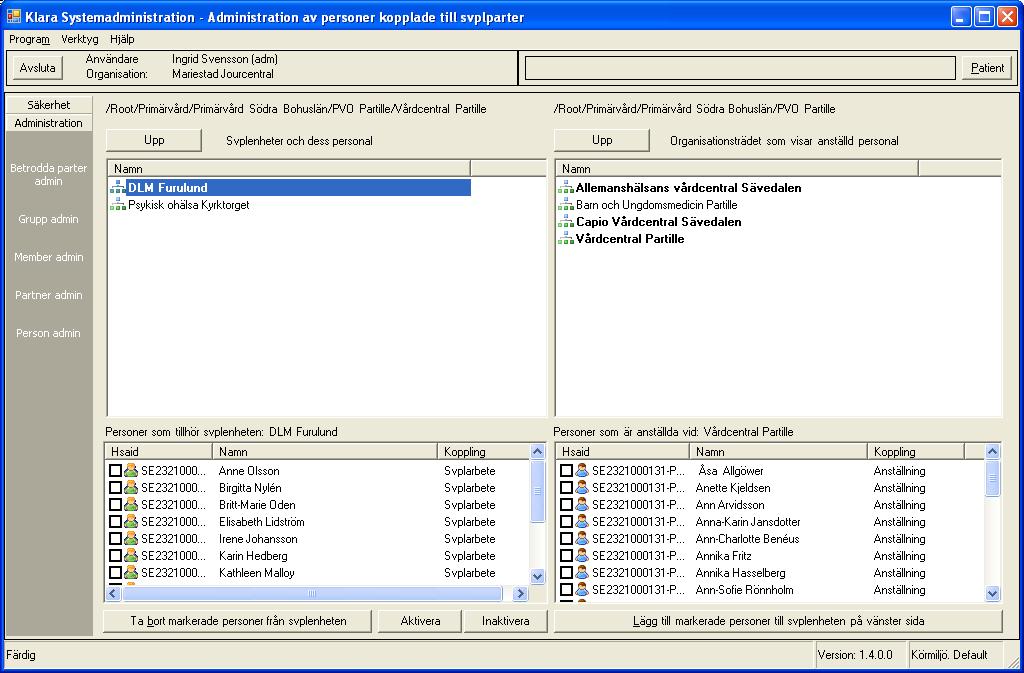Viewport: 1024px width, 673px height.
Task: Click the person icon in Birgitta Nylén's row
Action: click(131, 488)
